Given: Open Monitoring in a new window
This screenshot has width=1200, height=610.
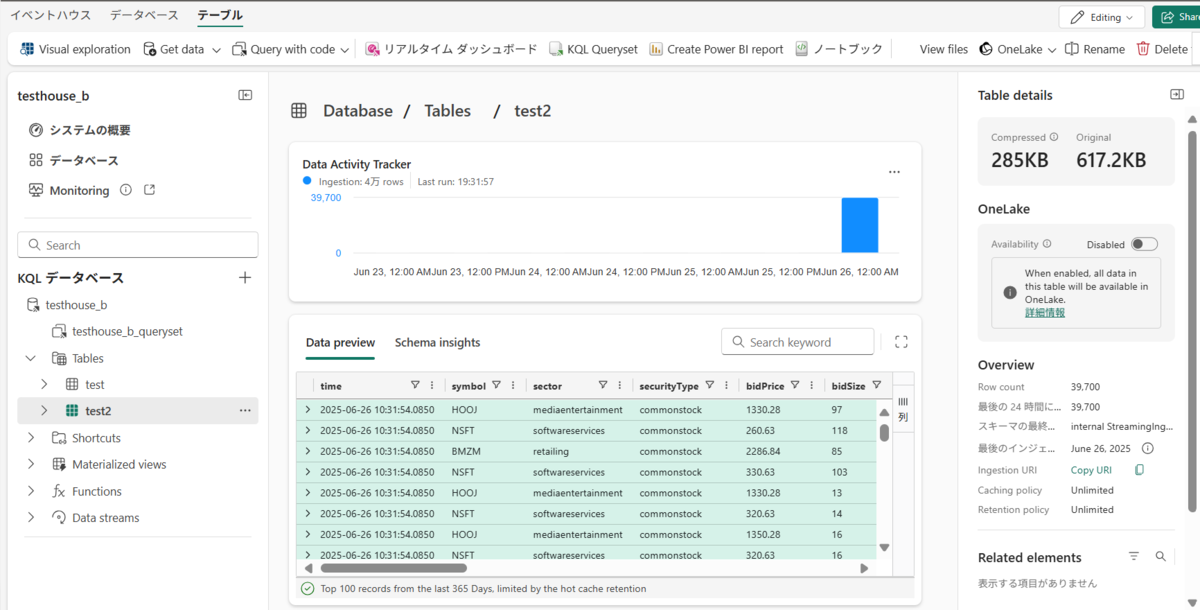Looking at the screenshot, I should tap(148, 189).
